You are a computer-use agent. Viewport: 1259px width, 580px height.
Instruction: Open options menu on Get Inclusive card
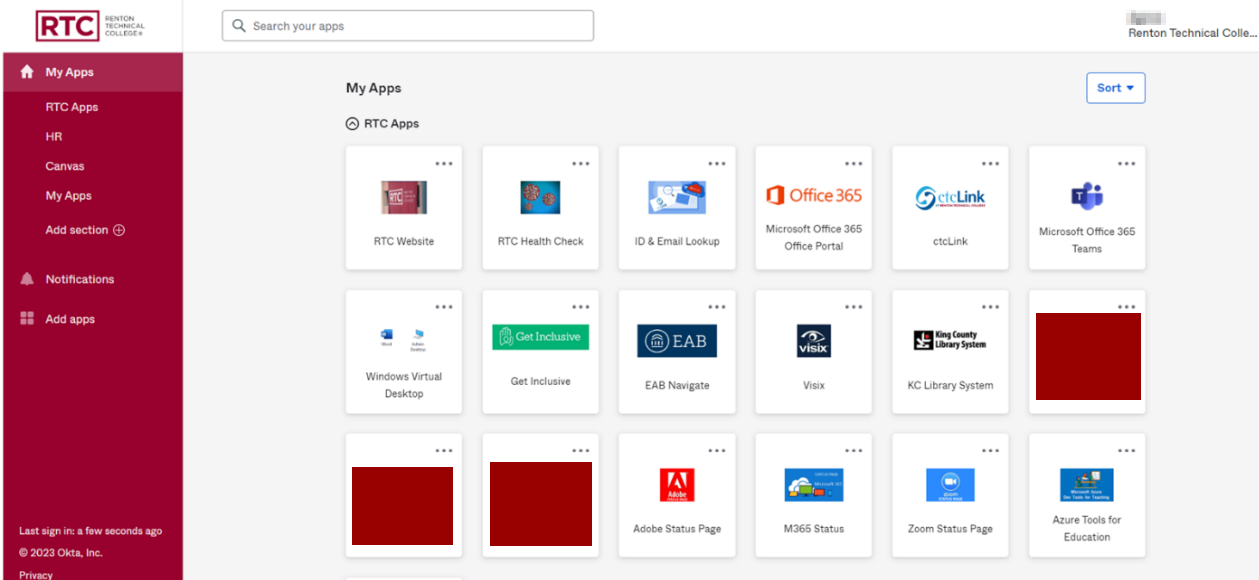pyautogui.click(x=580, y=307)
